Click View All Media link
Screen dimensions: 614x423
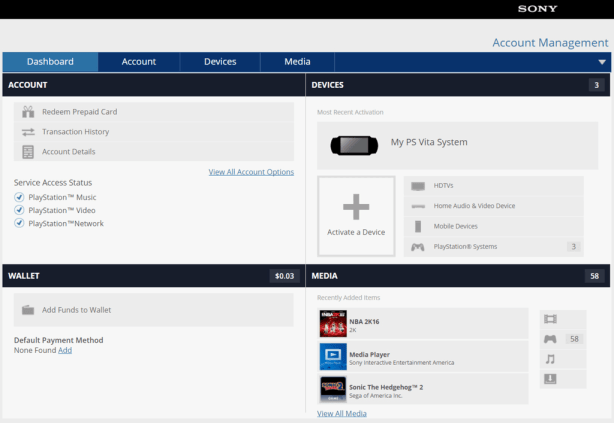pyautogui.click(x=342, y=414)
